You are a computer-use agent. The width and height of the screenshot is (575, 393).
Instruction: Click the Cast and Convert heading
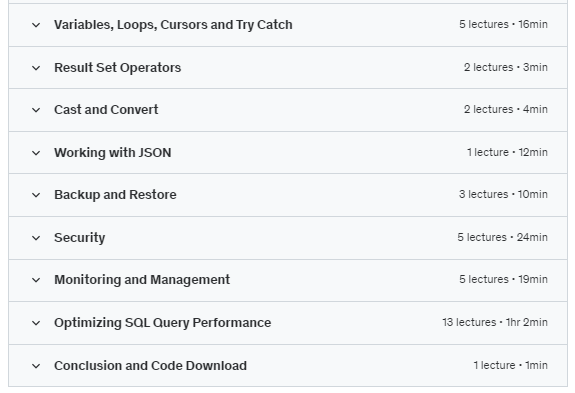(x=106, y=110)
